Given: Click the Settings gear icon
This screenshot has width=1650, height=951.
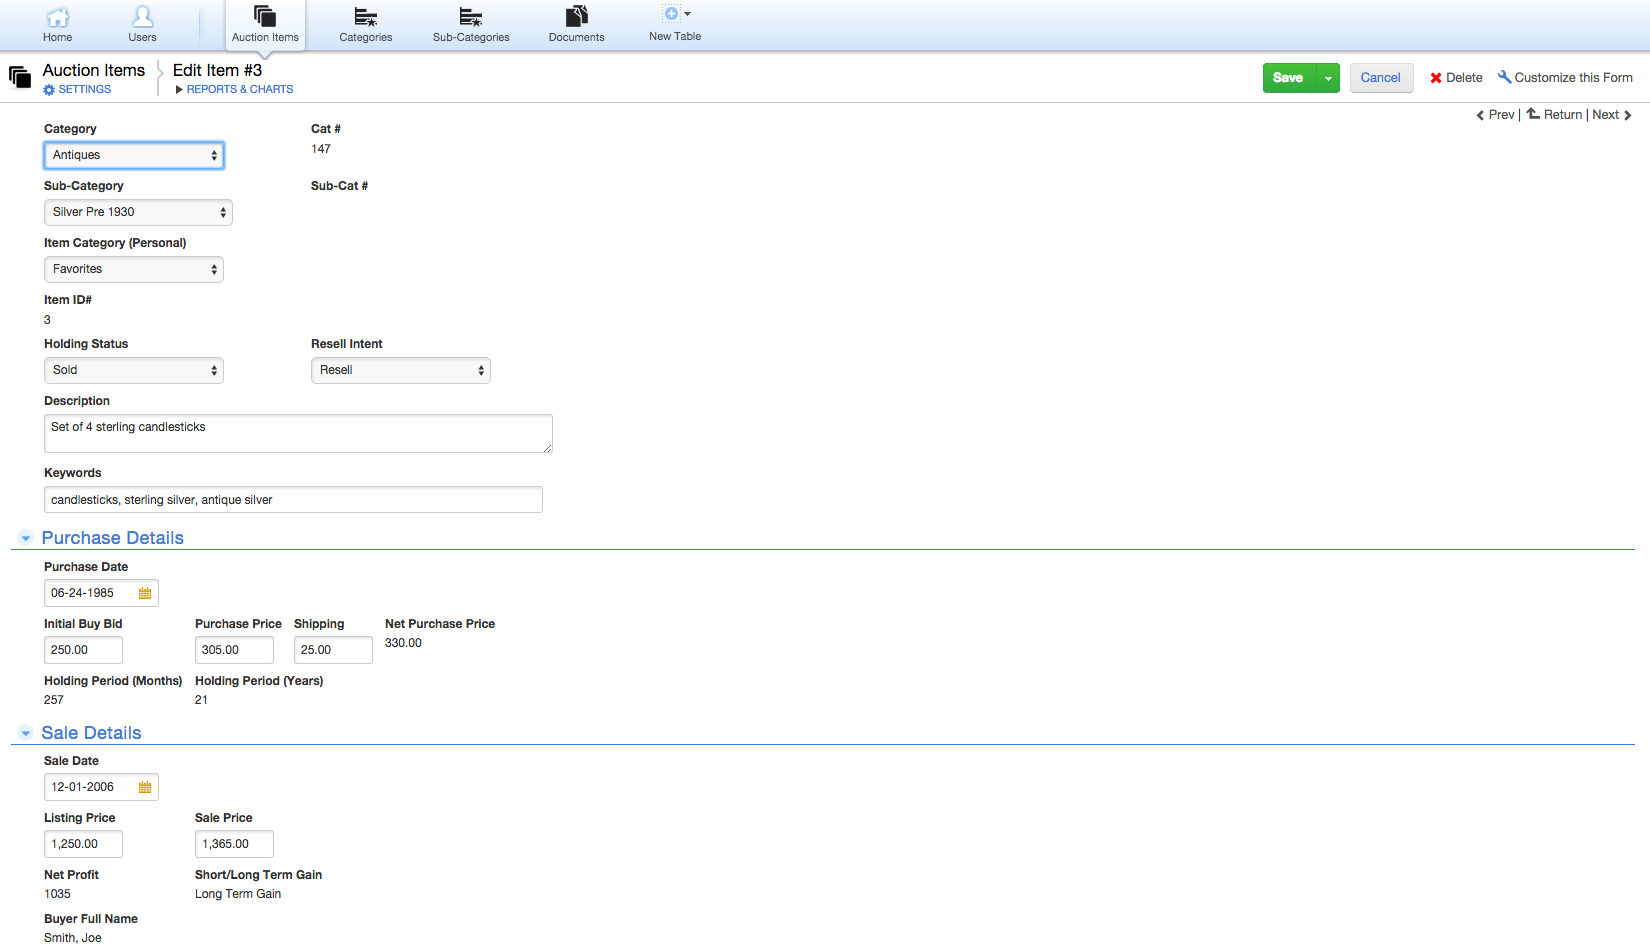Looking at the screenshot, I should pos(49,90).
